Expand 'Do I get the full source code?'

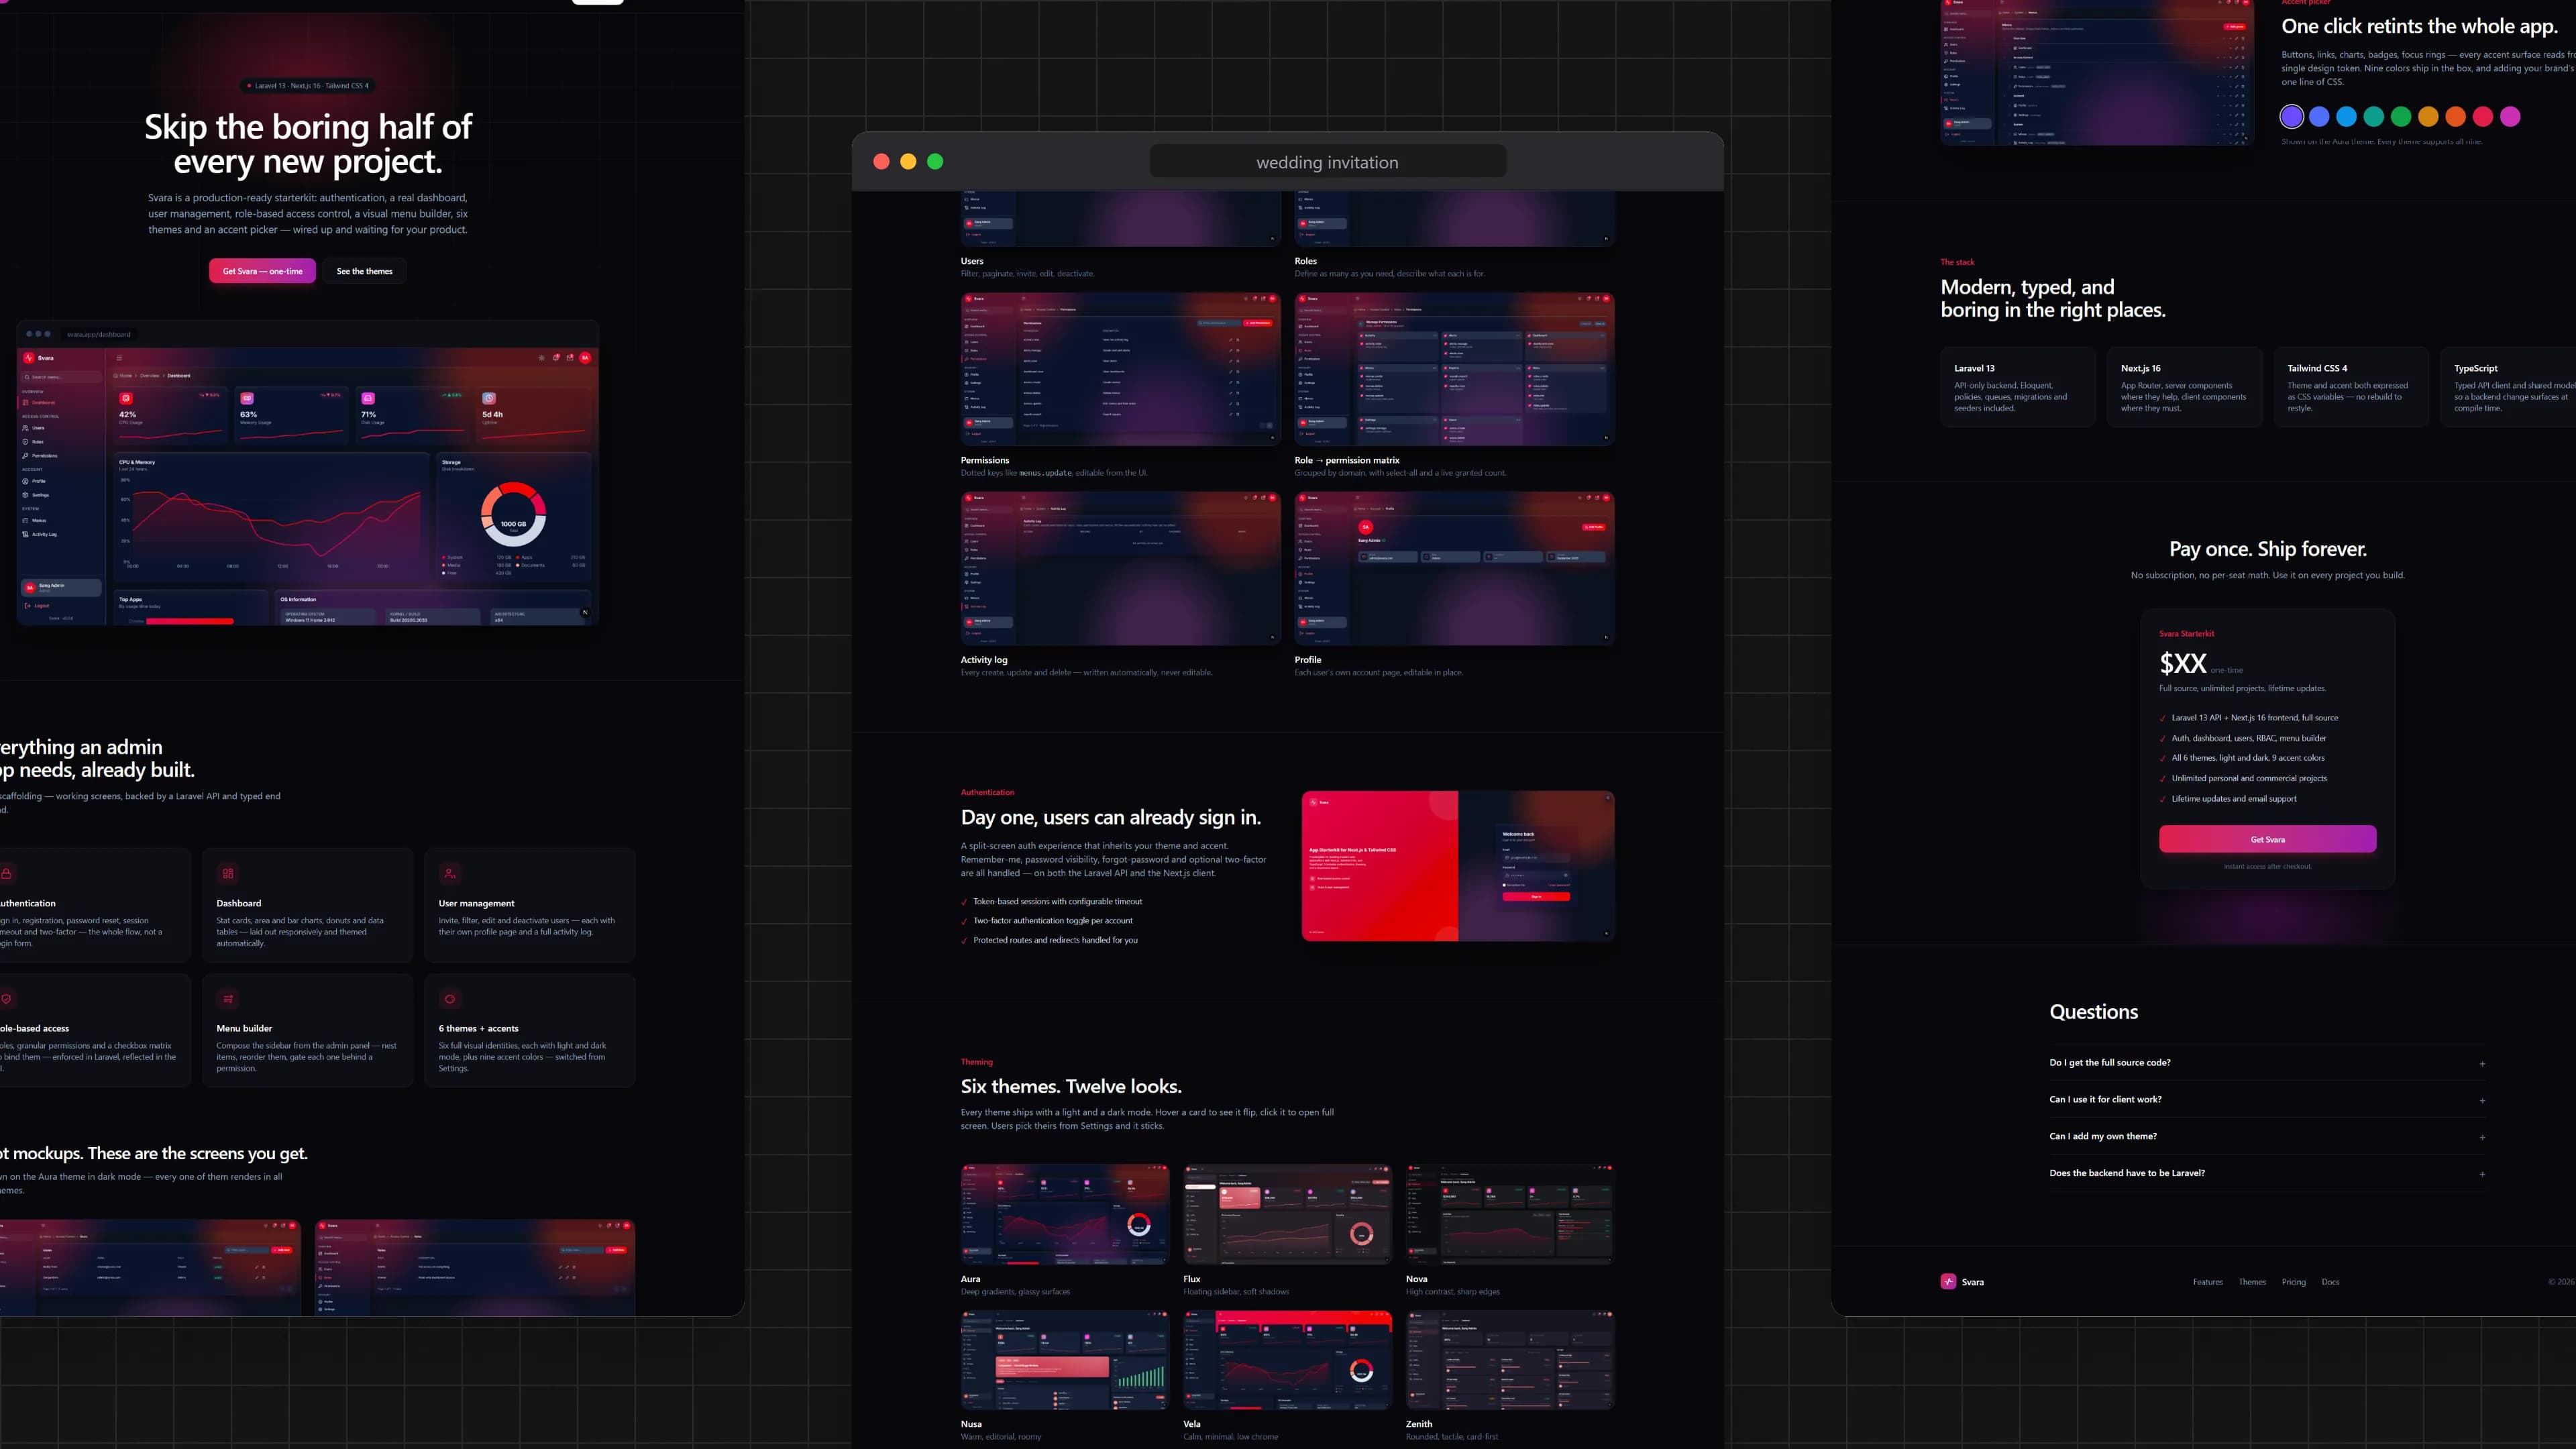(x=2267, y=1063)
